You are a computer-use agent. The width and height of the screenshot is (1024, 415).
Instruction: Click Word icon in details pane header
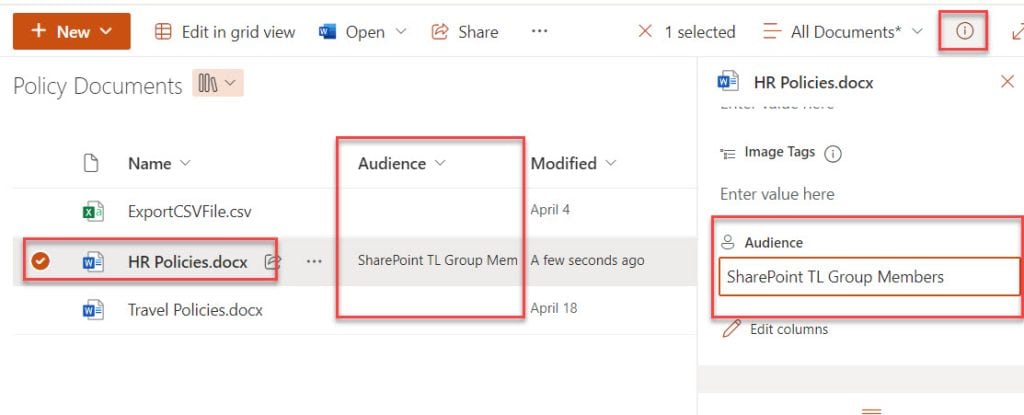click(728, 81)
